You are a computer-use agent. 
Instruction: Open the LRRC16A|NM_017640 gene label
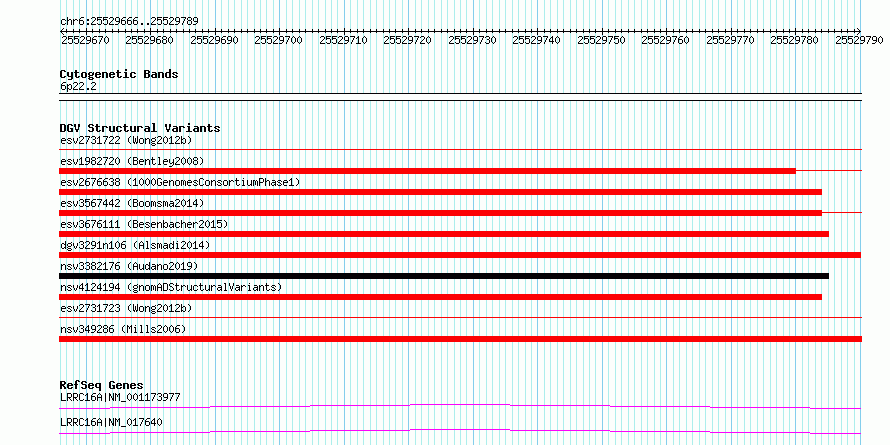(111, 422)
